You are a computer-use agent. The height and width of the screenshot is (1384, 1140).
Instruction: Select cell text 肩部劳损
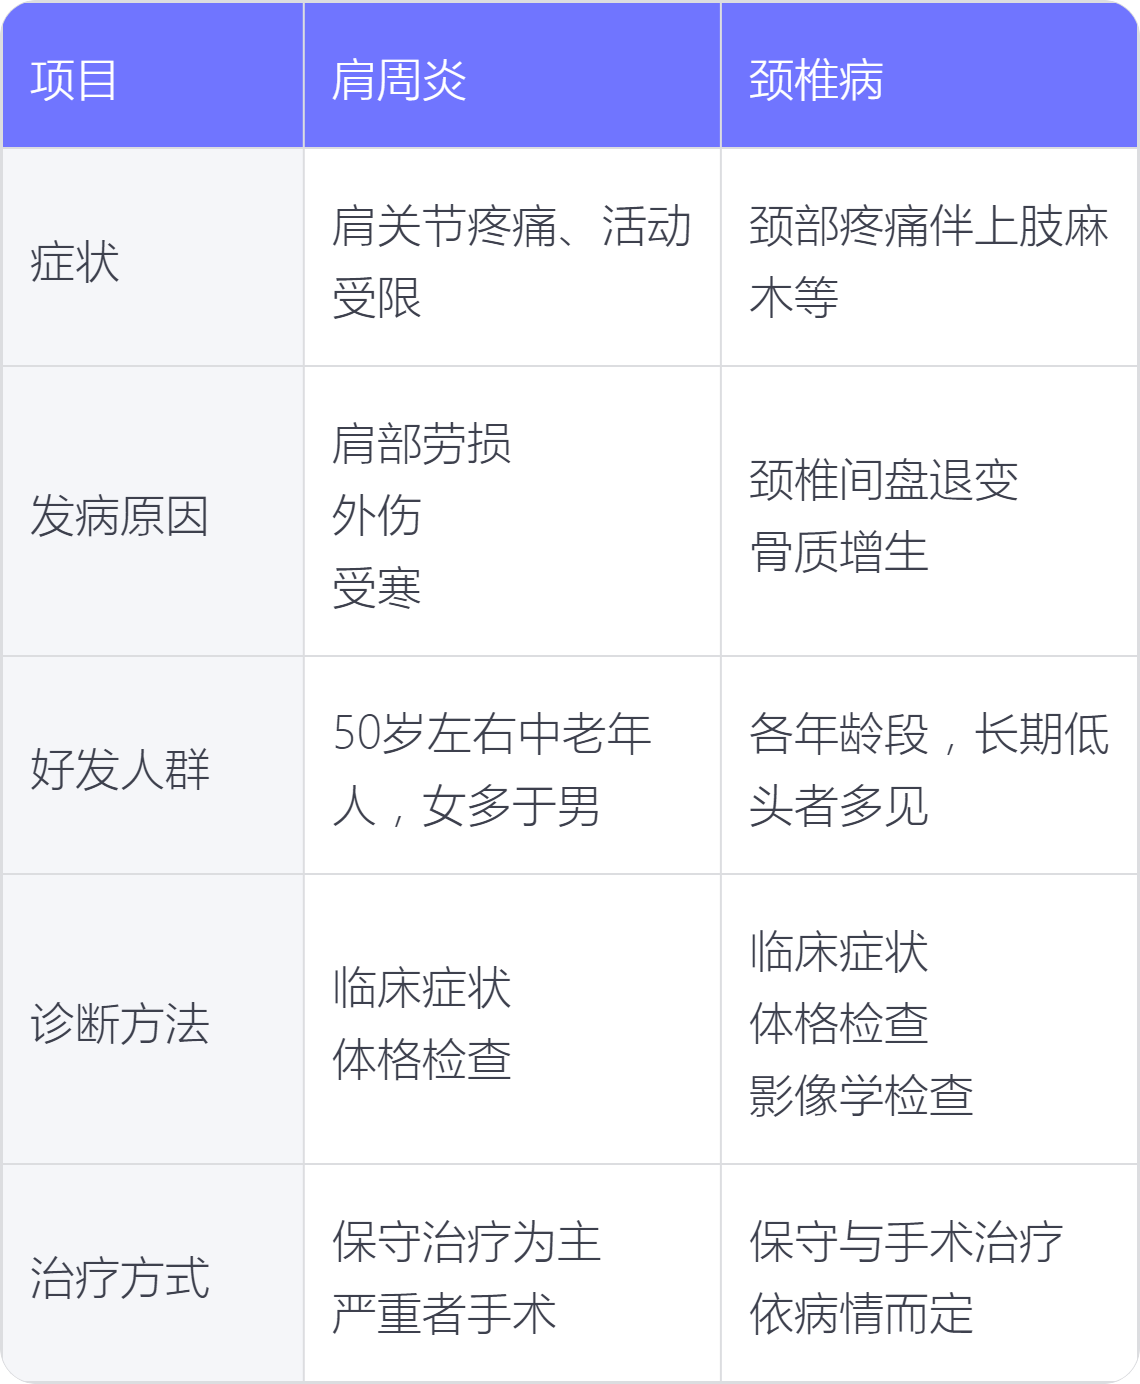422,444
